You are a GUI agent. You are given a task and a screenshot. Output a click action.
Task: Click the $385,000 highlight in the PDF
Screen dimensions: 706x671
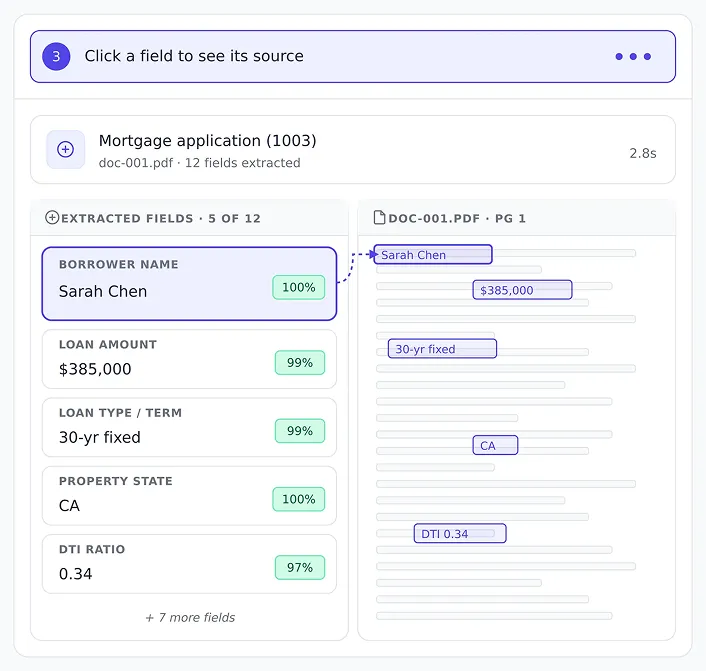pyautogui.click(x=522, y=290)
